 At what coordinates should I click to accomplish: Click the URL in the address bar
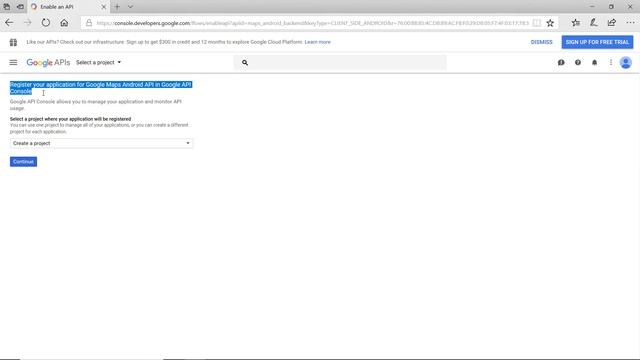pyautogui.click(x=313, y=23)
